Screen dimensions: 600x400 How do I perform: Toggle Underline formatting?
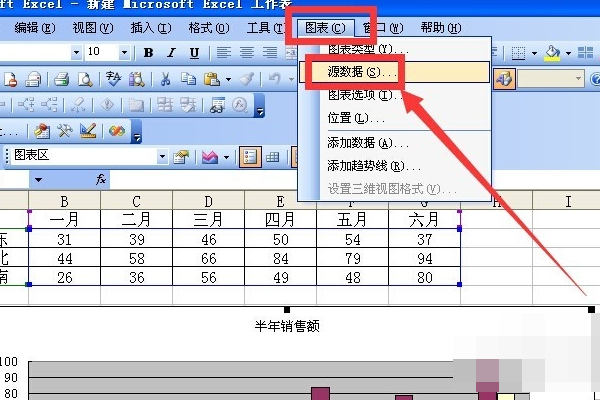194,53
